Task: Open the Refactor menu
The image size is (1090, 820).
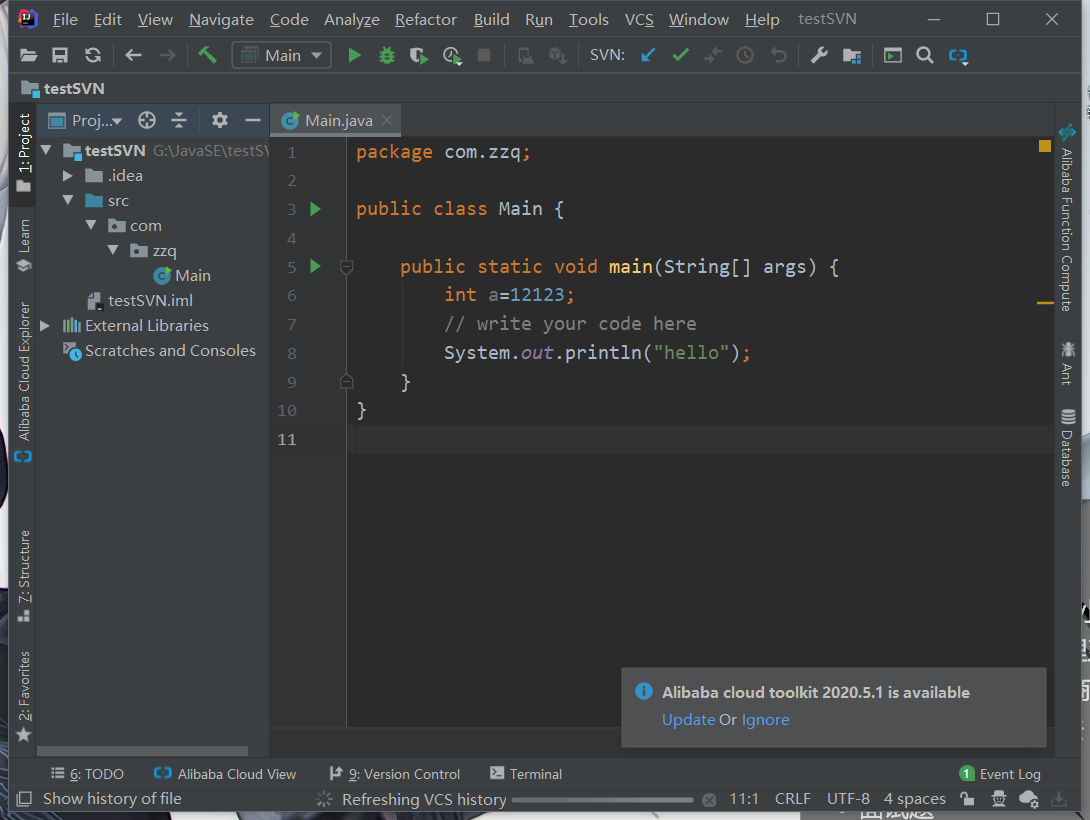Action: click(x=425, y=19)
